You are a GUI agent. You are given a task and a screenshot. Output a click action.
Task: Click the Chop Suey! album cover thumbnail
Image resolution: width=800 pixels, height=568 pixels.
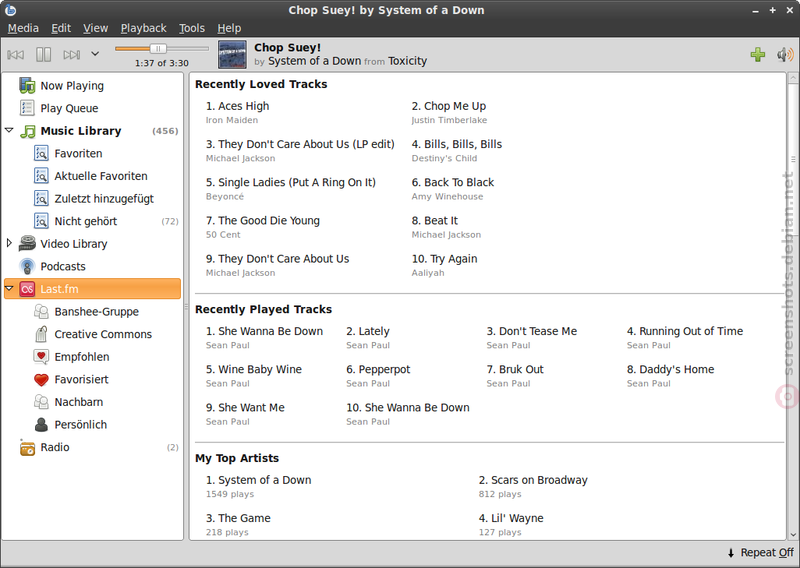233,54
